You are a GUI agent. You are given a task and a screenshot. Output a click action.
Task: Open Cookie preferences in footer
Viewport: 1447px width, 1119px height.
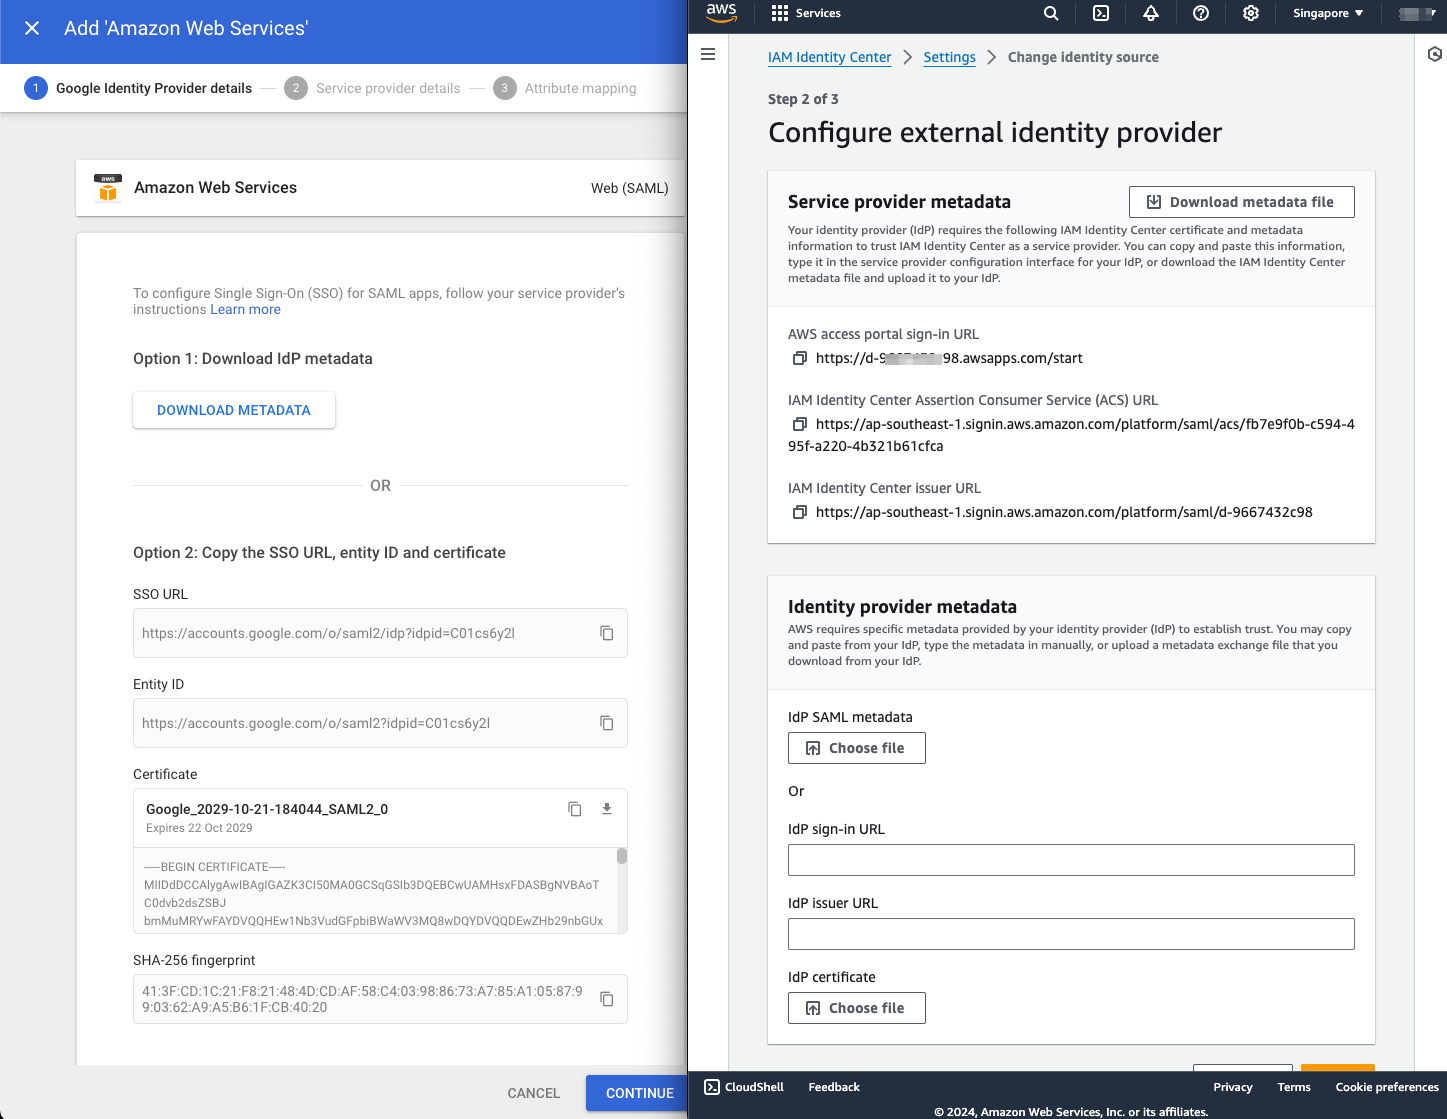tap(1387, 1087)
